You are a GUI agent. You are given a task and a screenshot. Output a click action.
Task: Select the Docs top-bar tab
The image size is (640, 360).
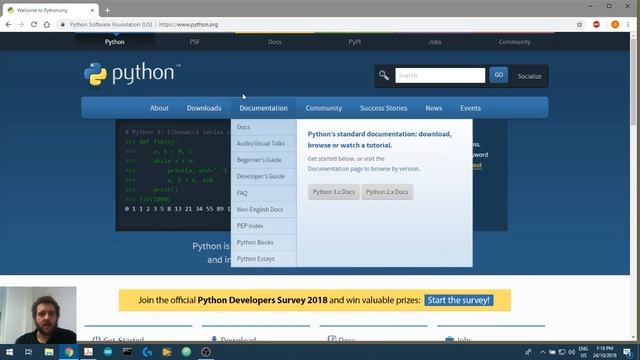(275, 42)
